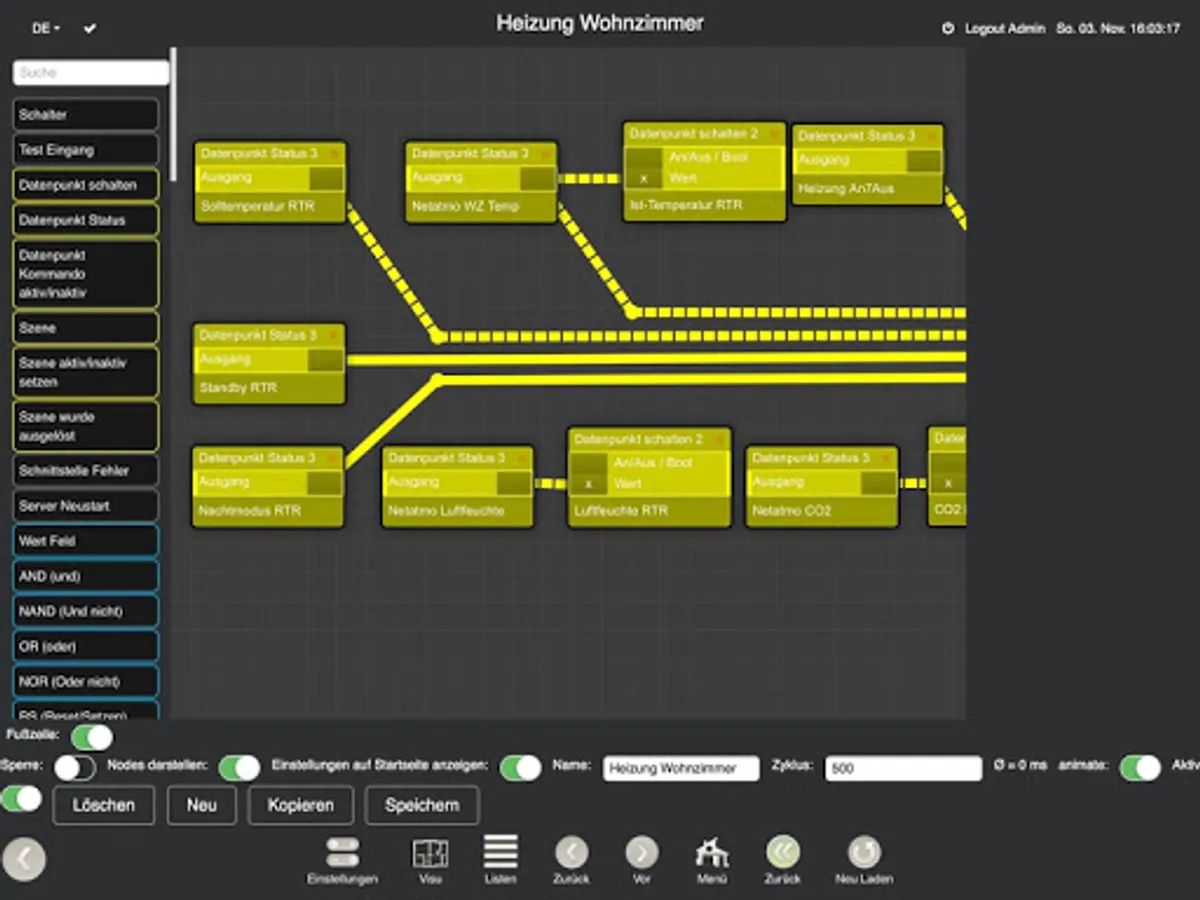
Task: Select Datenpunkt Kommando aktiv/inaktiv in the list
Action: 86,274
